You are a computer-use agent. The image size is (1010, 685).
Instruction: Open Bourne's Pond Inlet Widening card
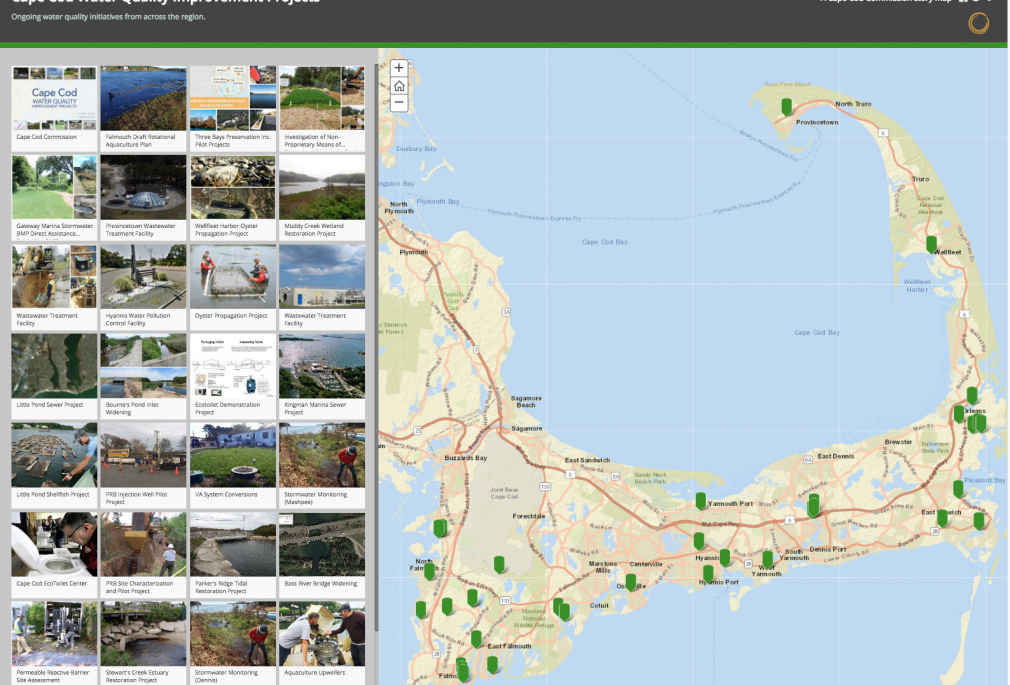[x=144, y=376]
